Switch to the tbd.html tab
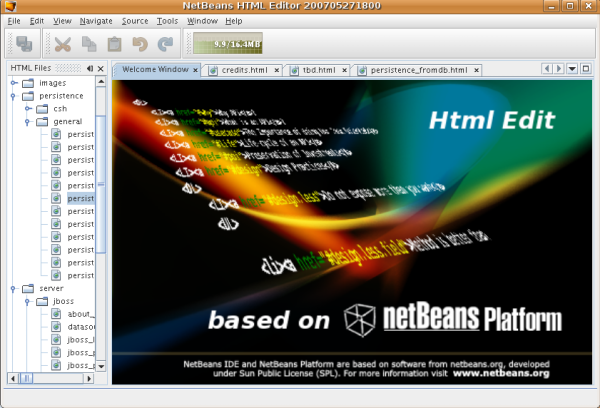The width and height of the screenshot is (600, 408). pos(319,70)
